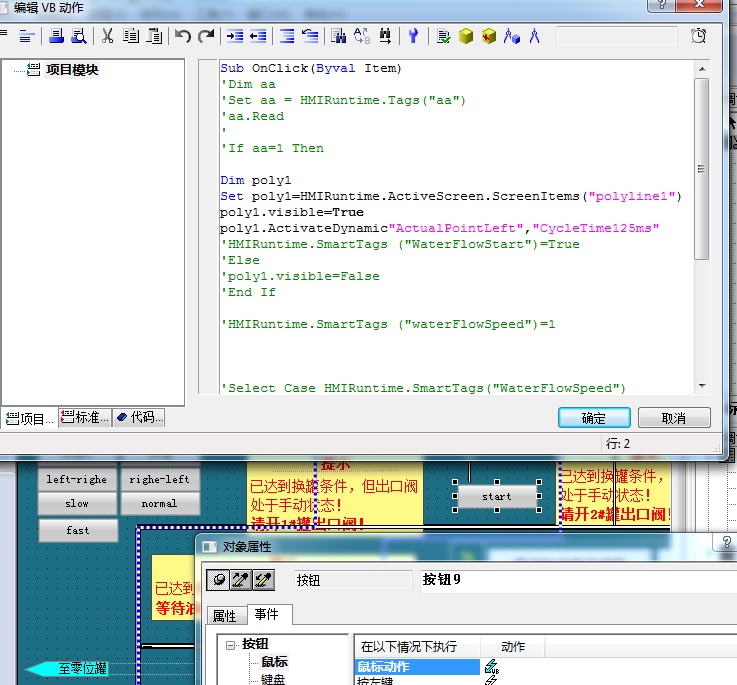The height and width of the screenshot is (685, 737).
Task: Decrease indent with the outdent icon
Action: pyautogui.click(x=258, y=36)
